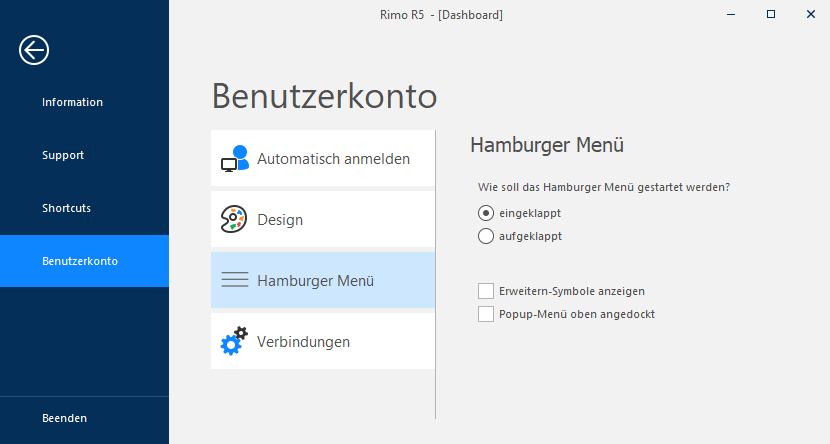Click the question text about Hamburger Menü start
Image resolution: width=830 pixels, height=444 pixels.
coord(604,187)
